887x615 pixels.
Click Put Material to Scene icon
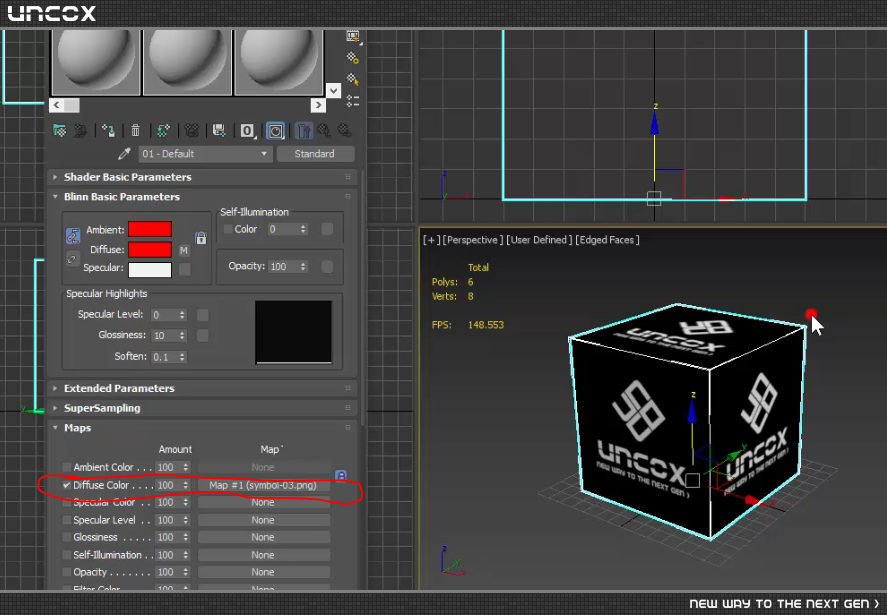(80, 131)
